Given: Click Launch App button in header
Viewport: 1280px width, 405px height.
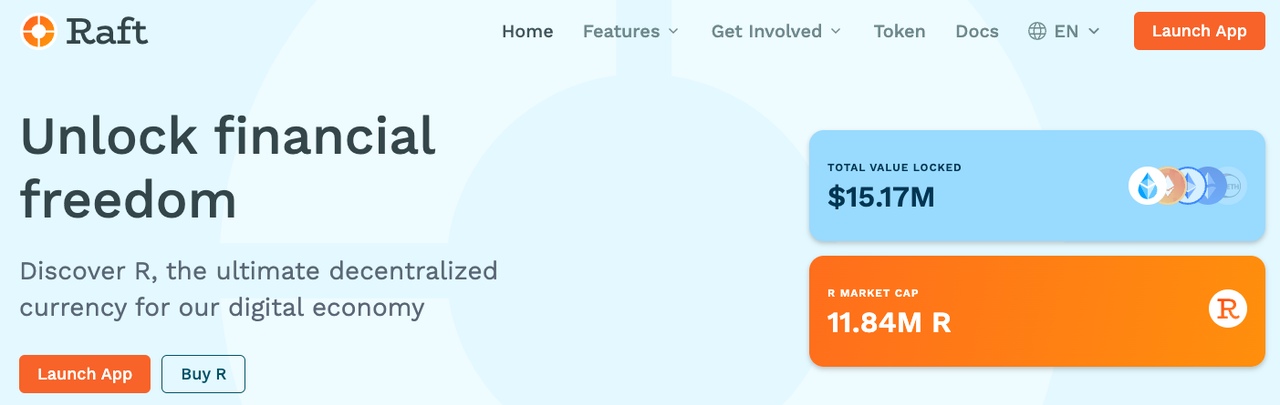Looking at the screenshot, I should coord(1199,31).
